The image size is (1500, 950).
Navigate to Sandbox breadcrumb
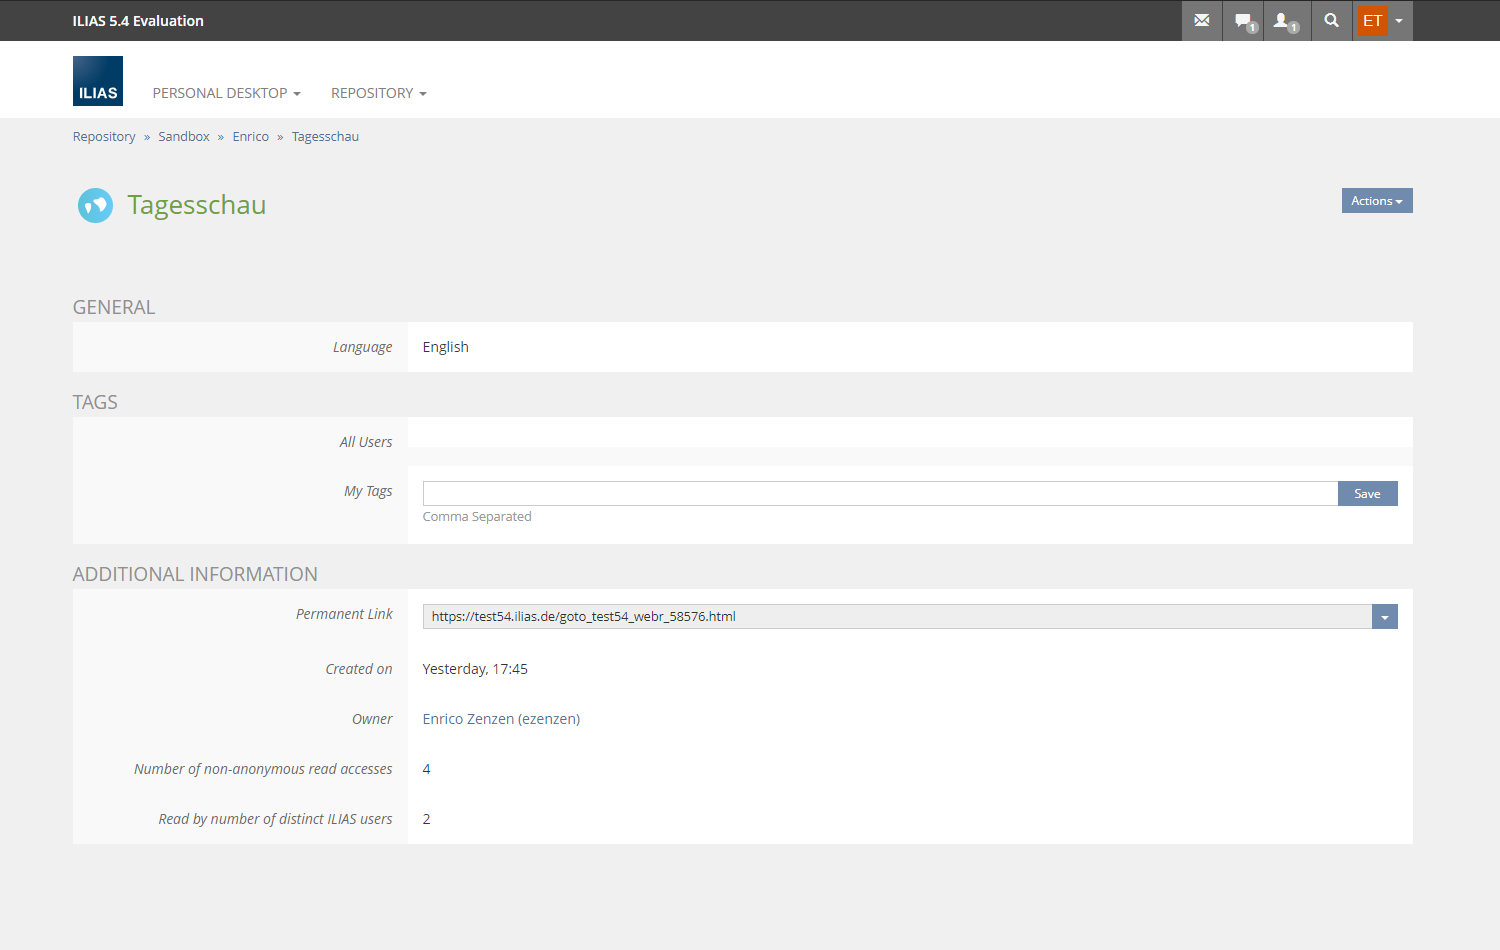[184, 137]
